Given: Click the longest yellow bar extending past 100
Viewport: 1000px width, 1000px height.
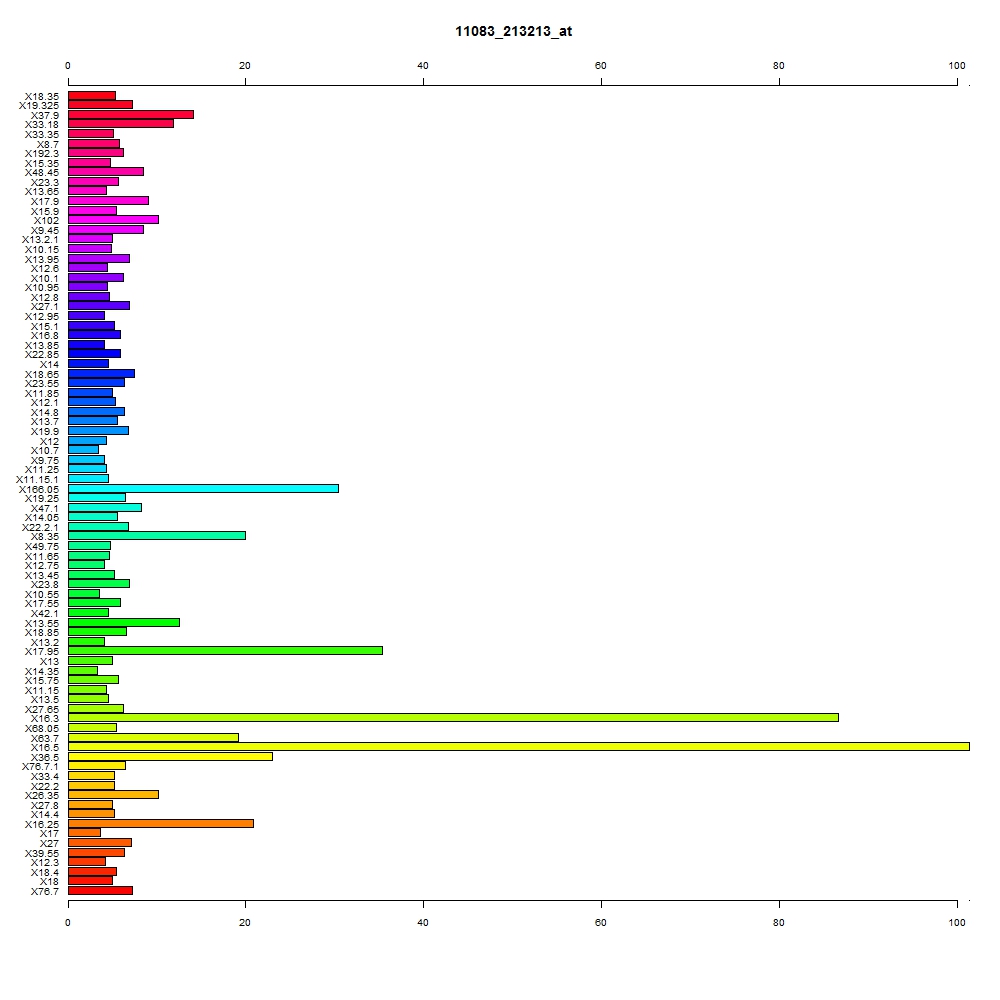Looking at the screenshot, I should click(x=518, y=747).
